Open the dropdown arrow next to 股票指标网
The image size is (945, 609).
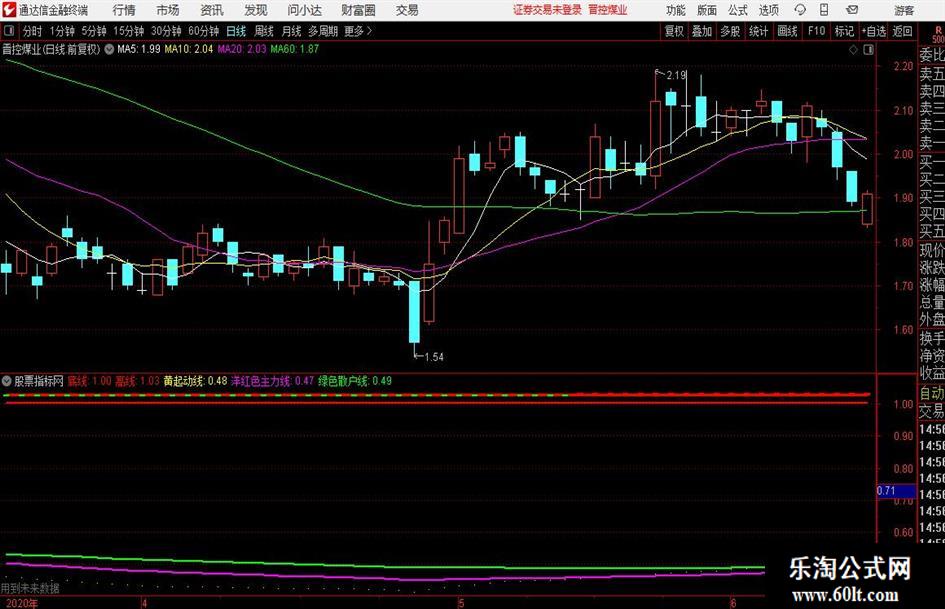[x=7, y=381]
